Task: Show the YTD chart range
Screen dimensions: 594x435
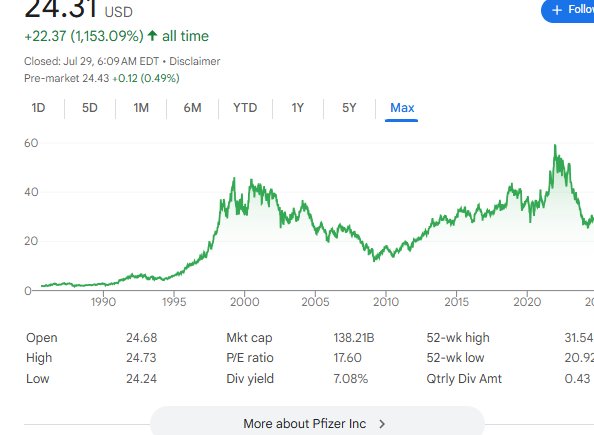Action: 245,108
